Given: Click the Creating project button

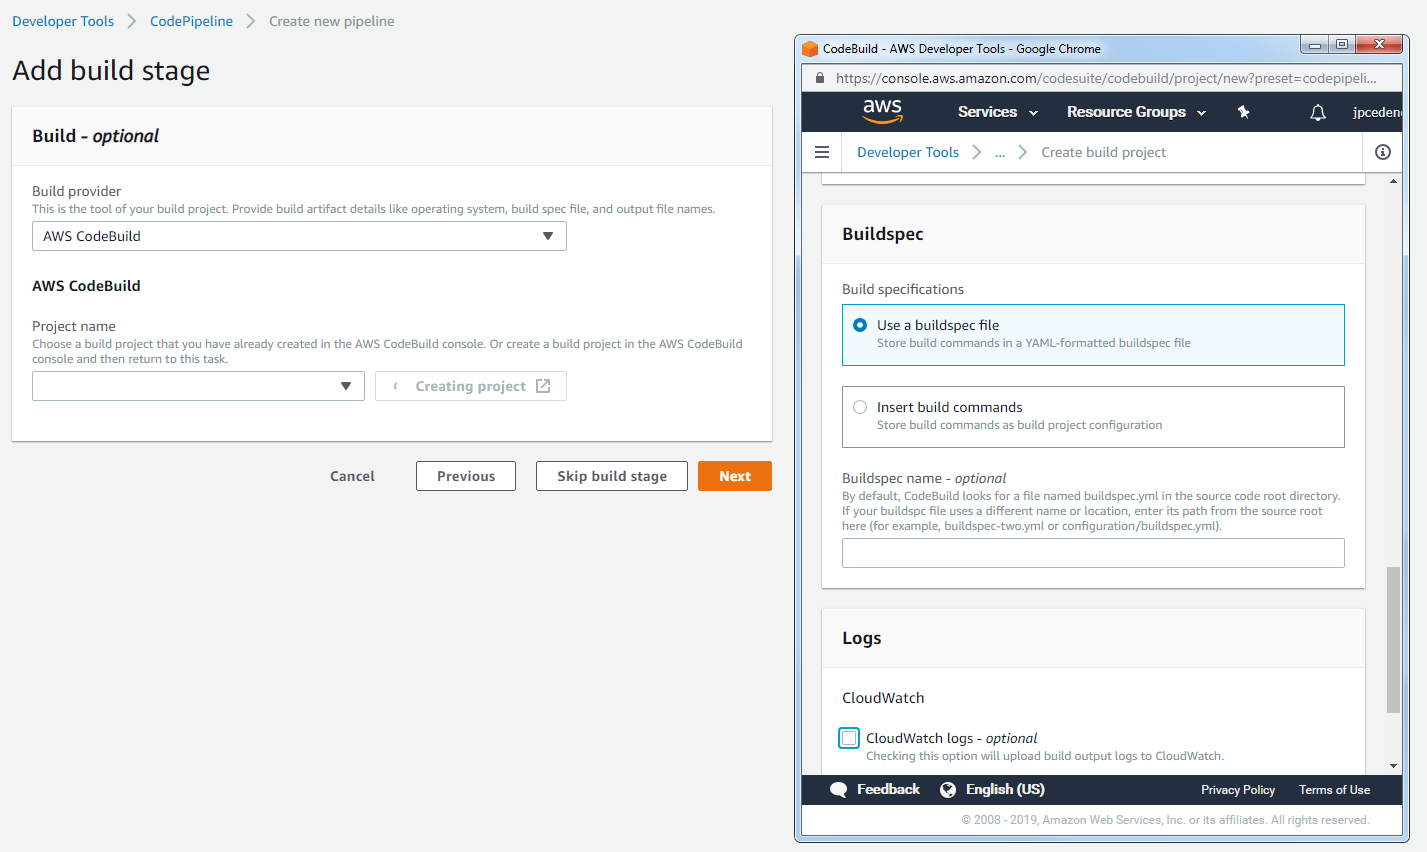Looking at the screenshot, I should tap(471, 386).
